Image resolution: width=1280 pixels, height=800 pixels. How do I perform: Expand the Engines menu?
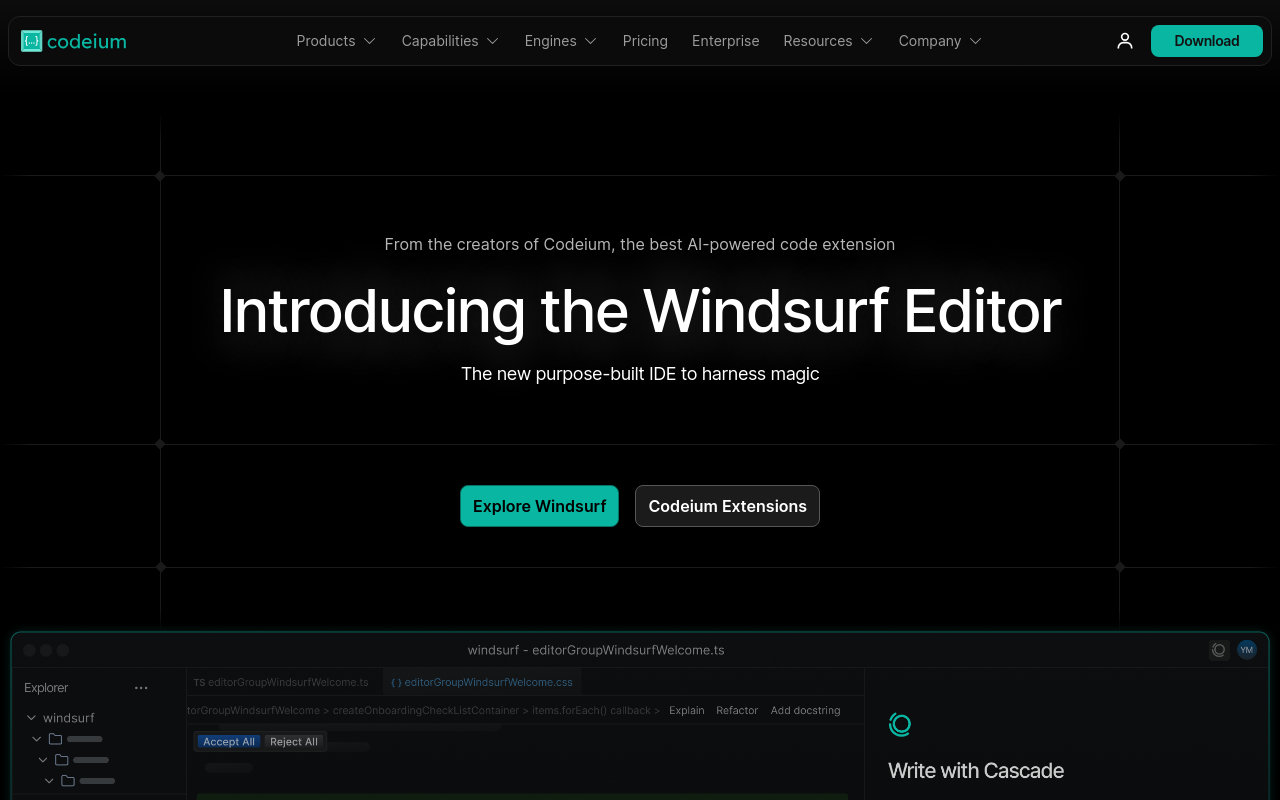[560, 41]
